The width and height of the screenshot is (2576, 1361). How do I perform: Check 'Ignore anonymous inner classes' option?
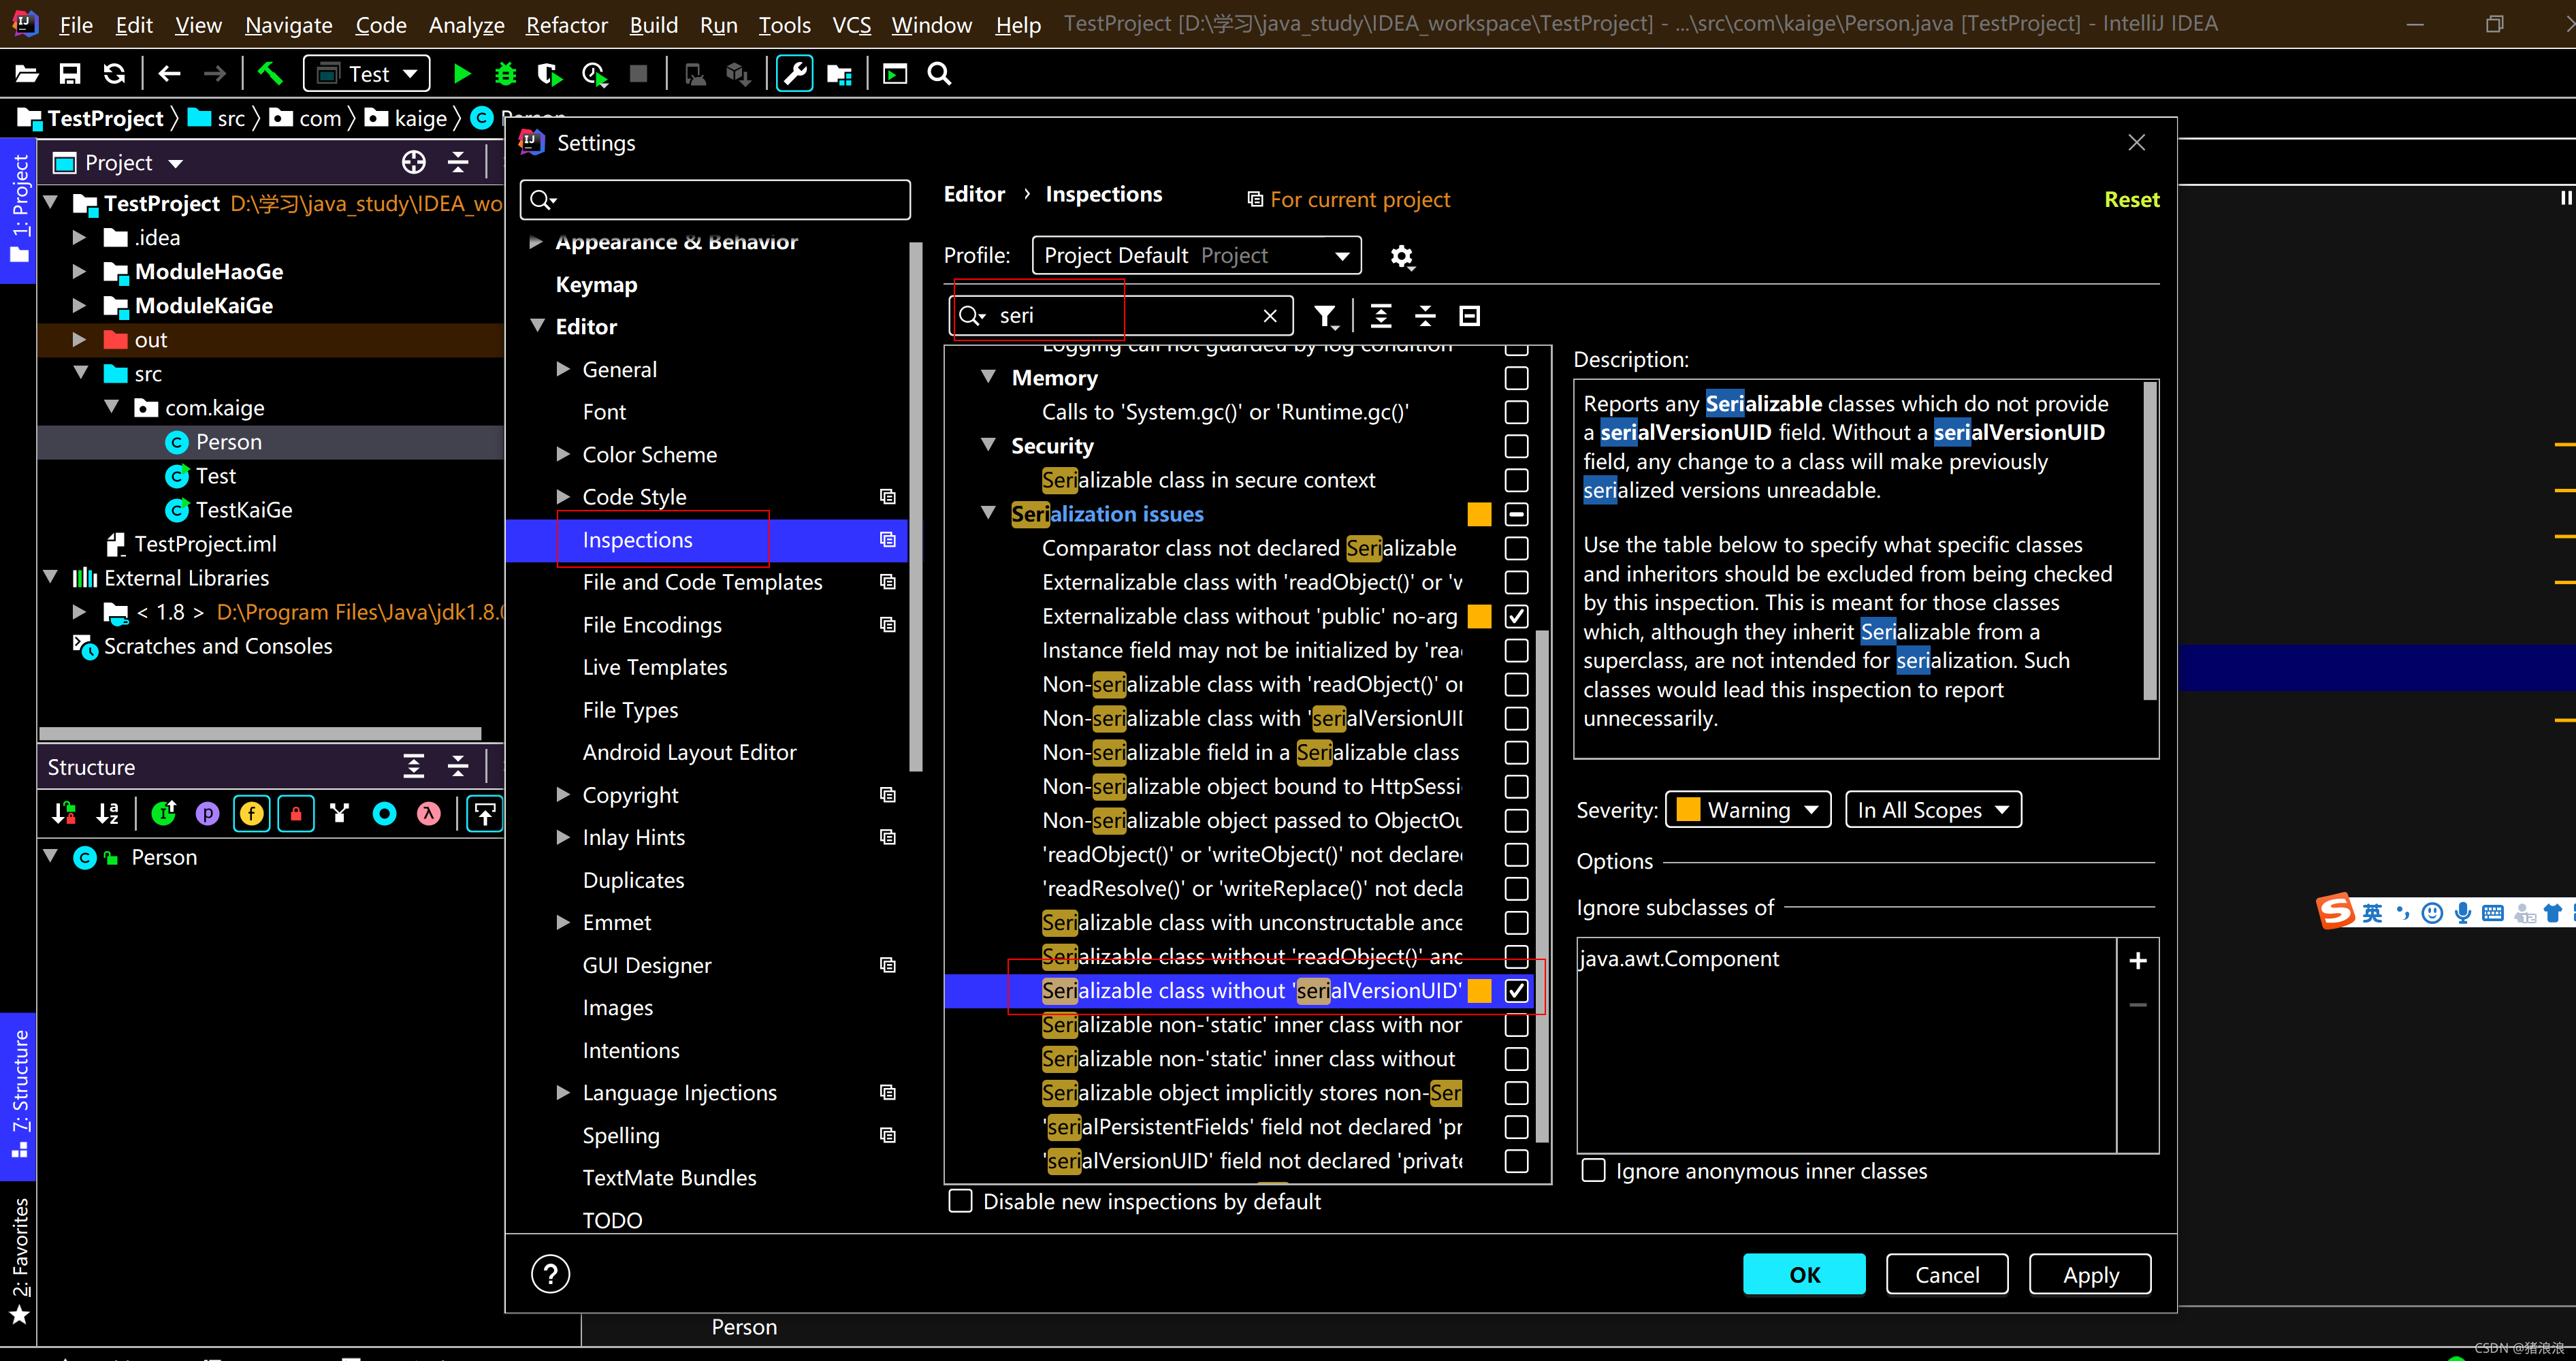[1594, 1171]
